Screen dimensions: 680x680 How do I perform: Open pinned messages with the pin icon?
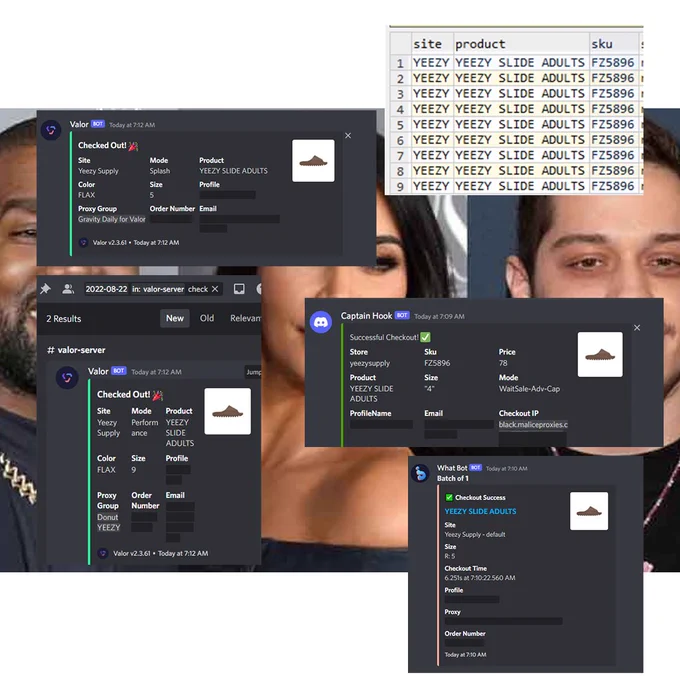click(x=46, y=289)
